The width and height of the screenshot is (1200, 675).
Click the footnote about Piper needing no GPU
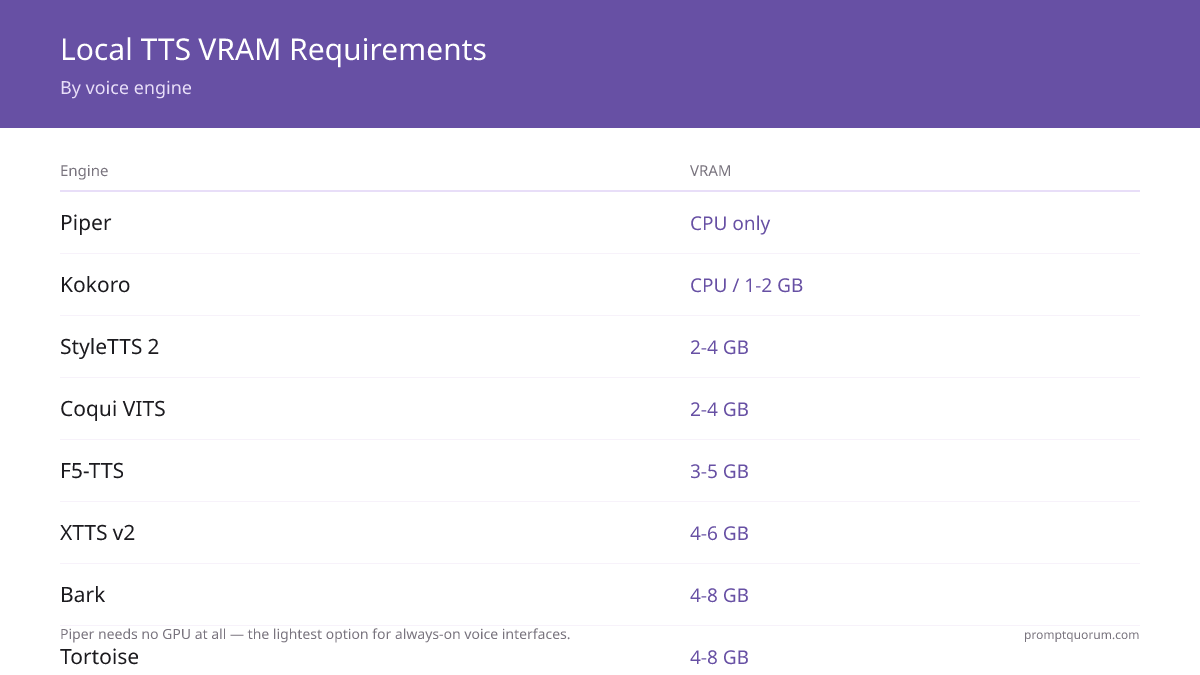coord(315,634)
